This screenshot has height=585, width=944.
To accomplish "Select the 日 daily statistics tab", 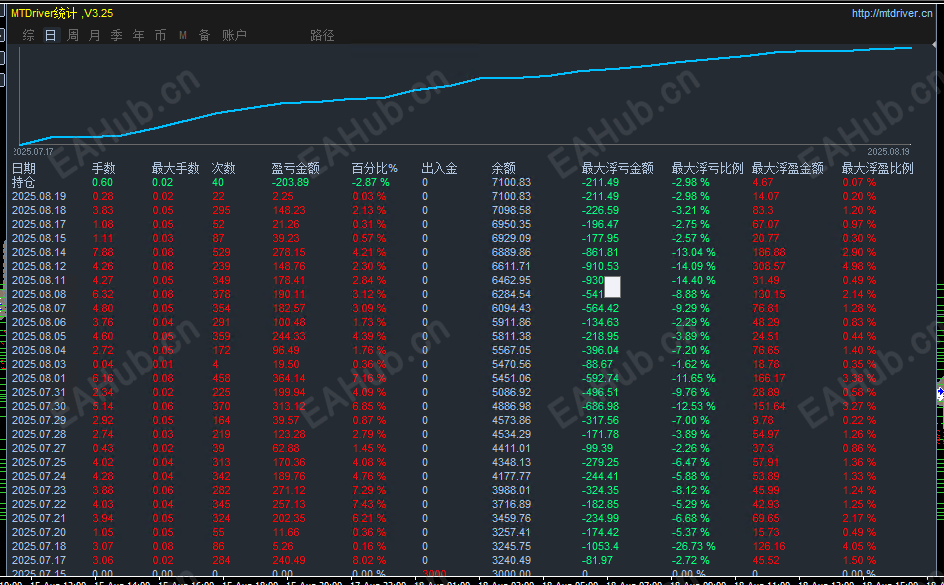I will (51, 36).
